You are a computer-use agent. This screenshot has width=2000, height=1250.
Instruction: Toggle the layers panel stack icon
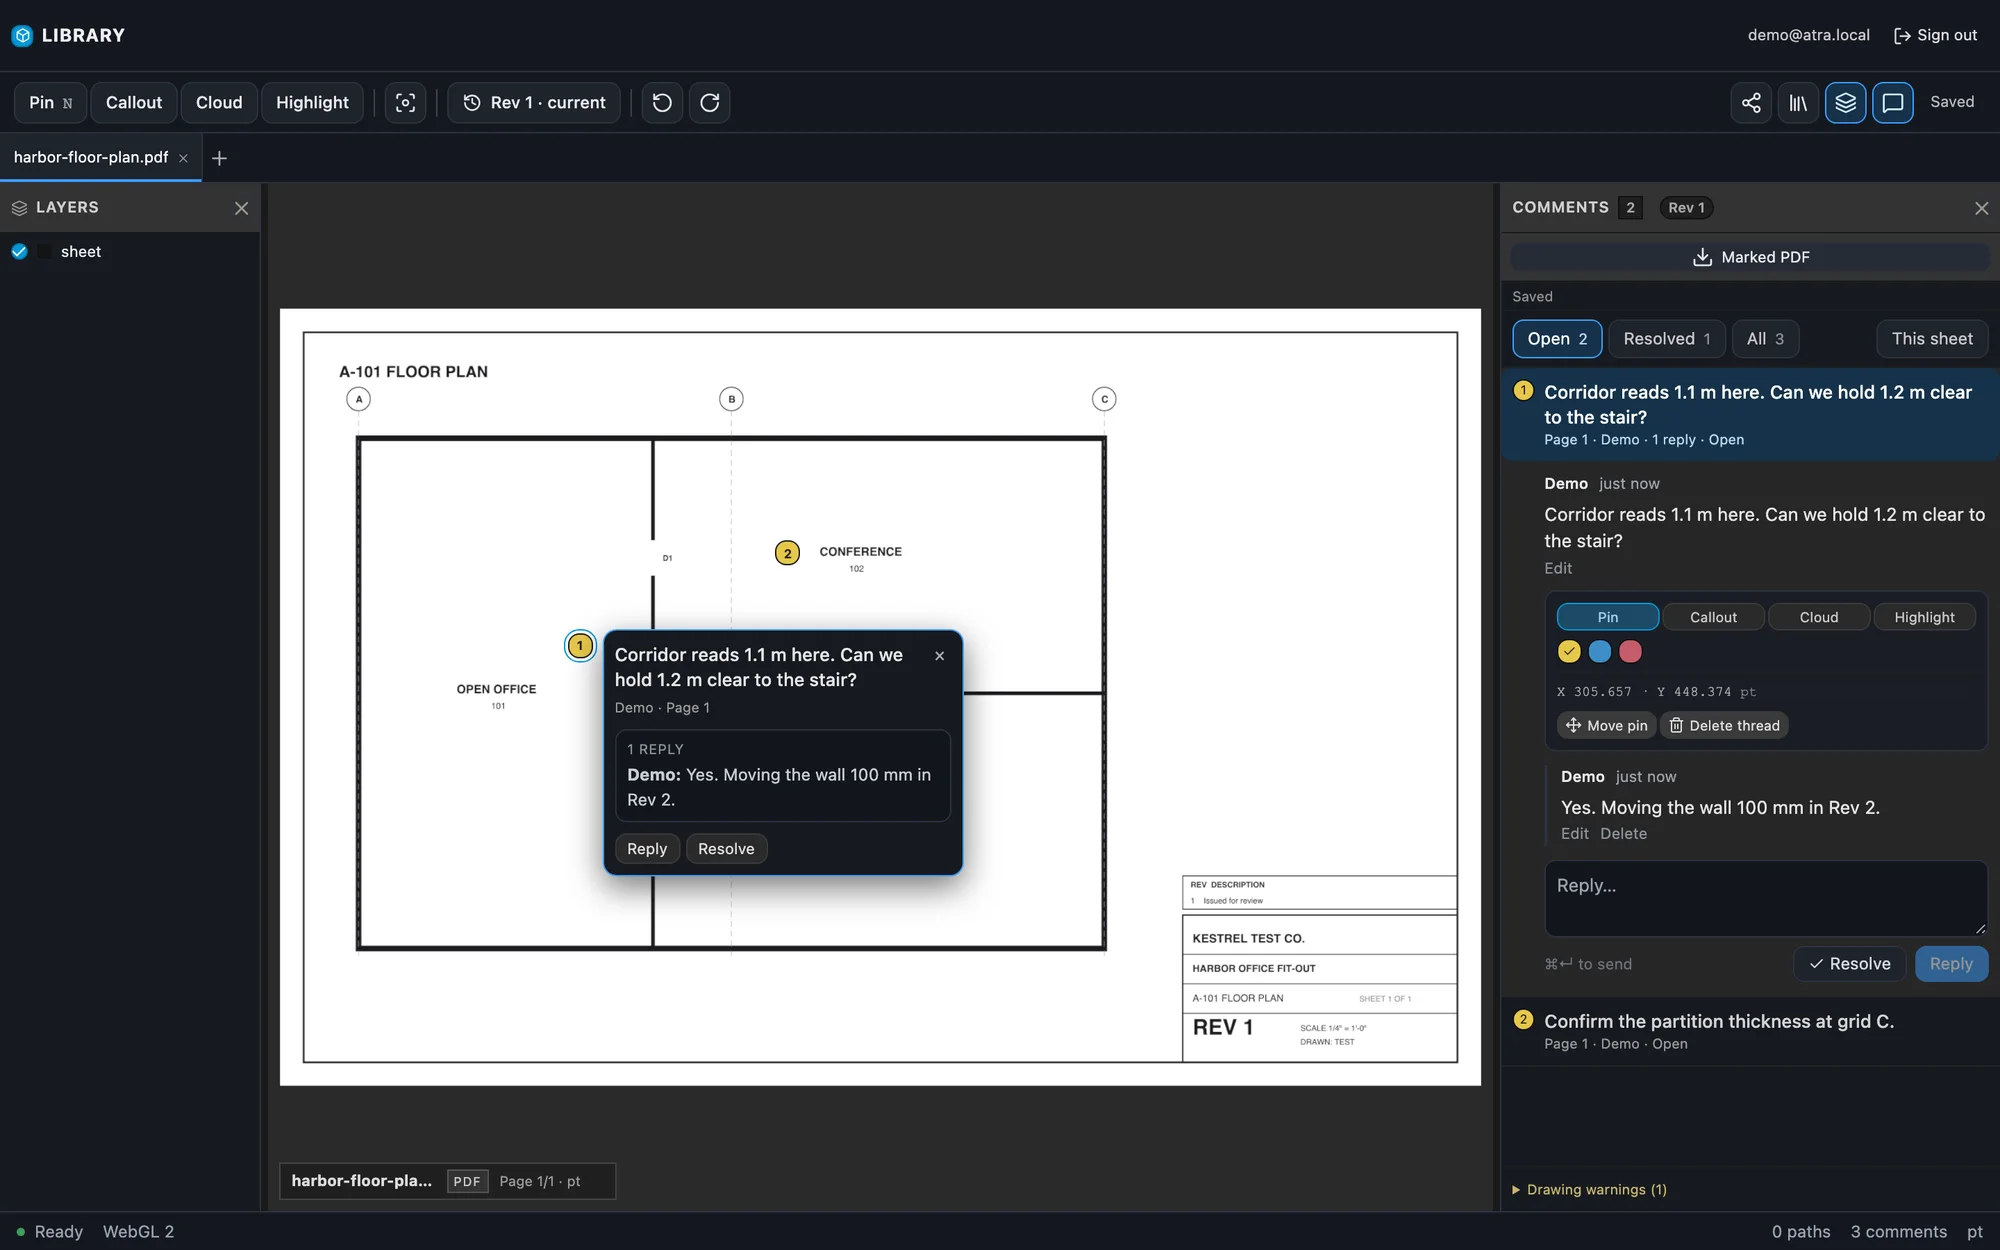pyautogui.click(x=1845, y=103)
